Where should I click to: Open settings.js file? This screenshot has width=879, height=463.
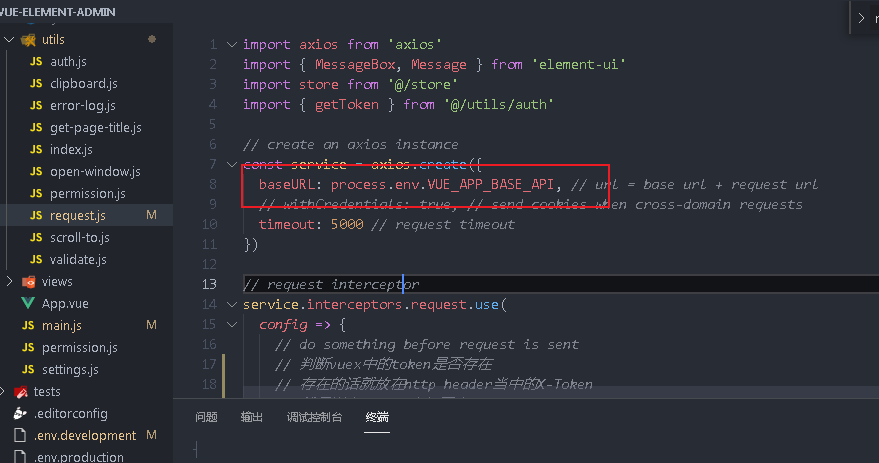point(70,369)
